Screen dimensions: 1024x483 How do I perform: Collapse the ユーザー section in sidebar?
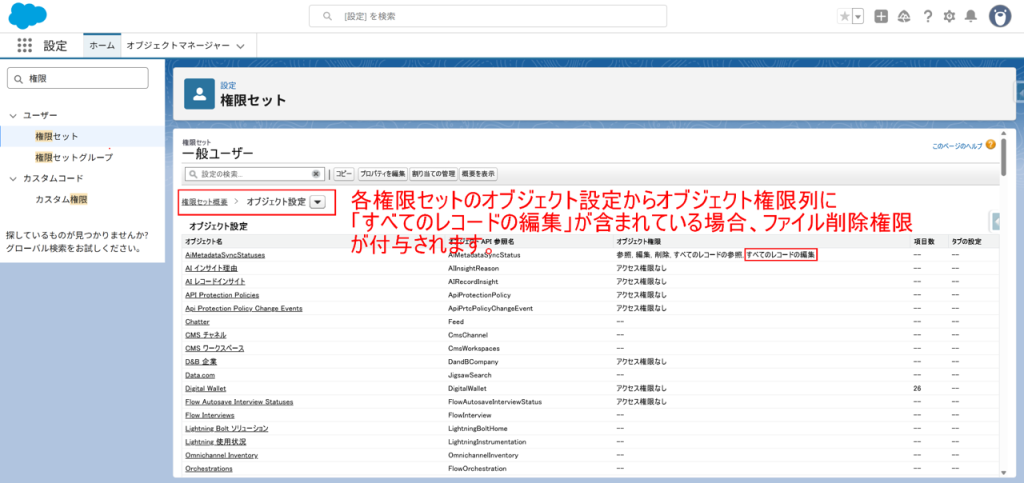(13, 115)
